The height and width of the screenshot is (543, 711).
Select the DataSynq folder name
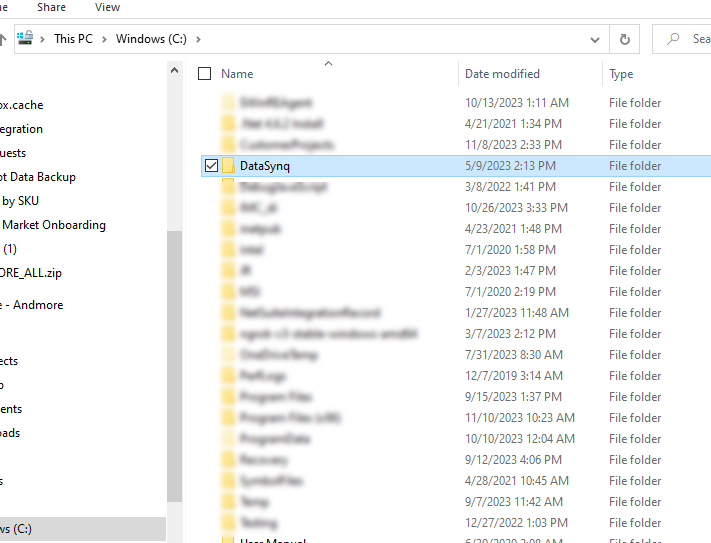(x=265, y=166)
